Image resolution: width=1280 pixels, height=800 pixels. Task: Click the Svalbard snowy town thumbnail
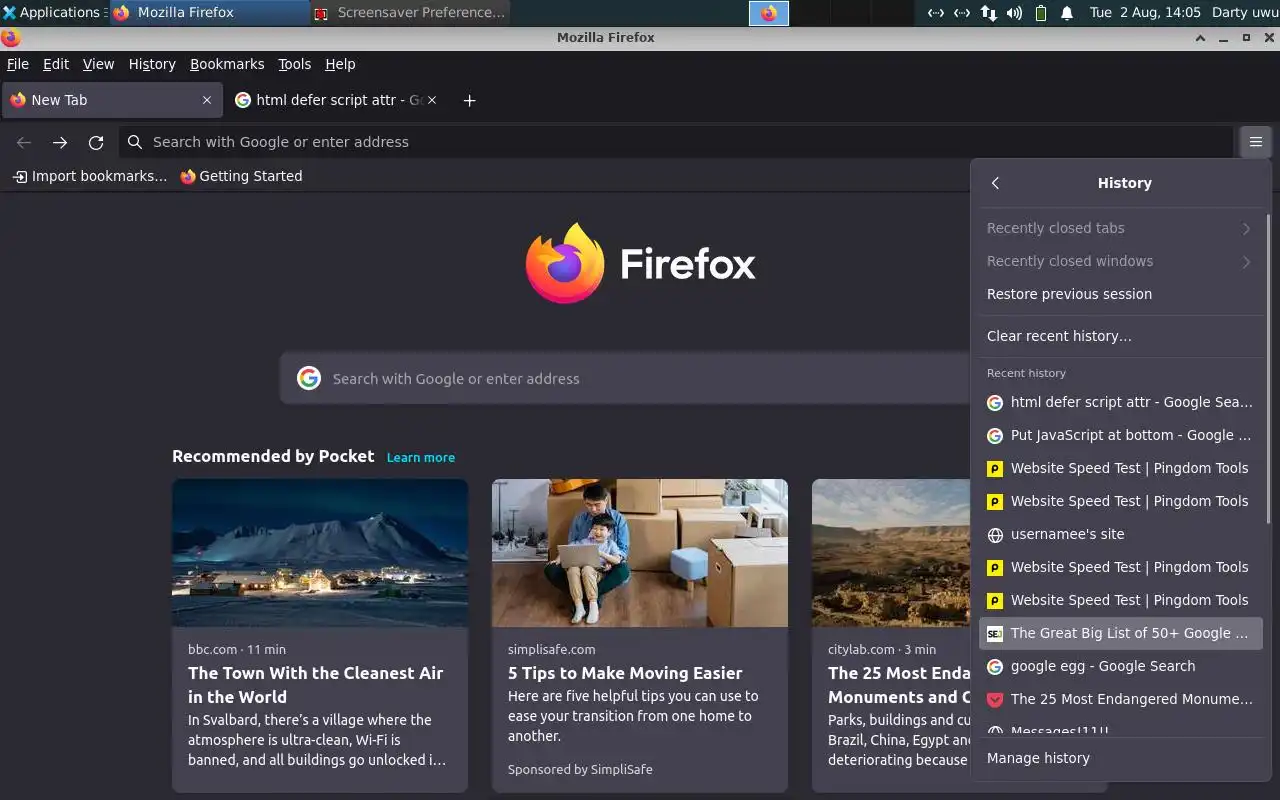[x=320, y=553]
